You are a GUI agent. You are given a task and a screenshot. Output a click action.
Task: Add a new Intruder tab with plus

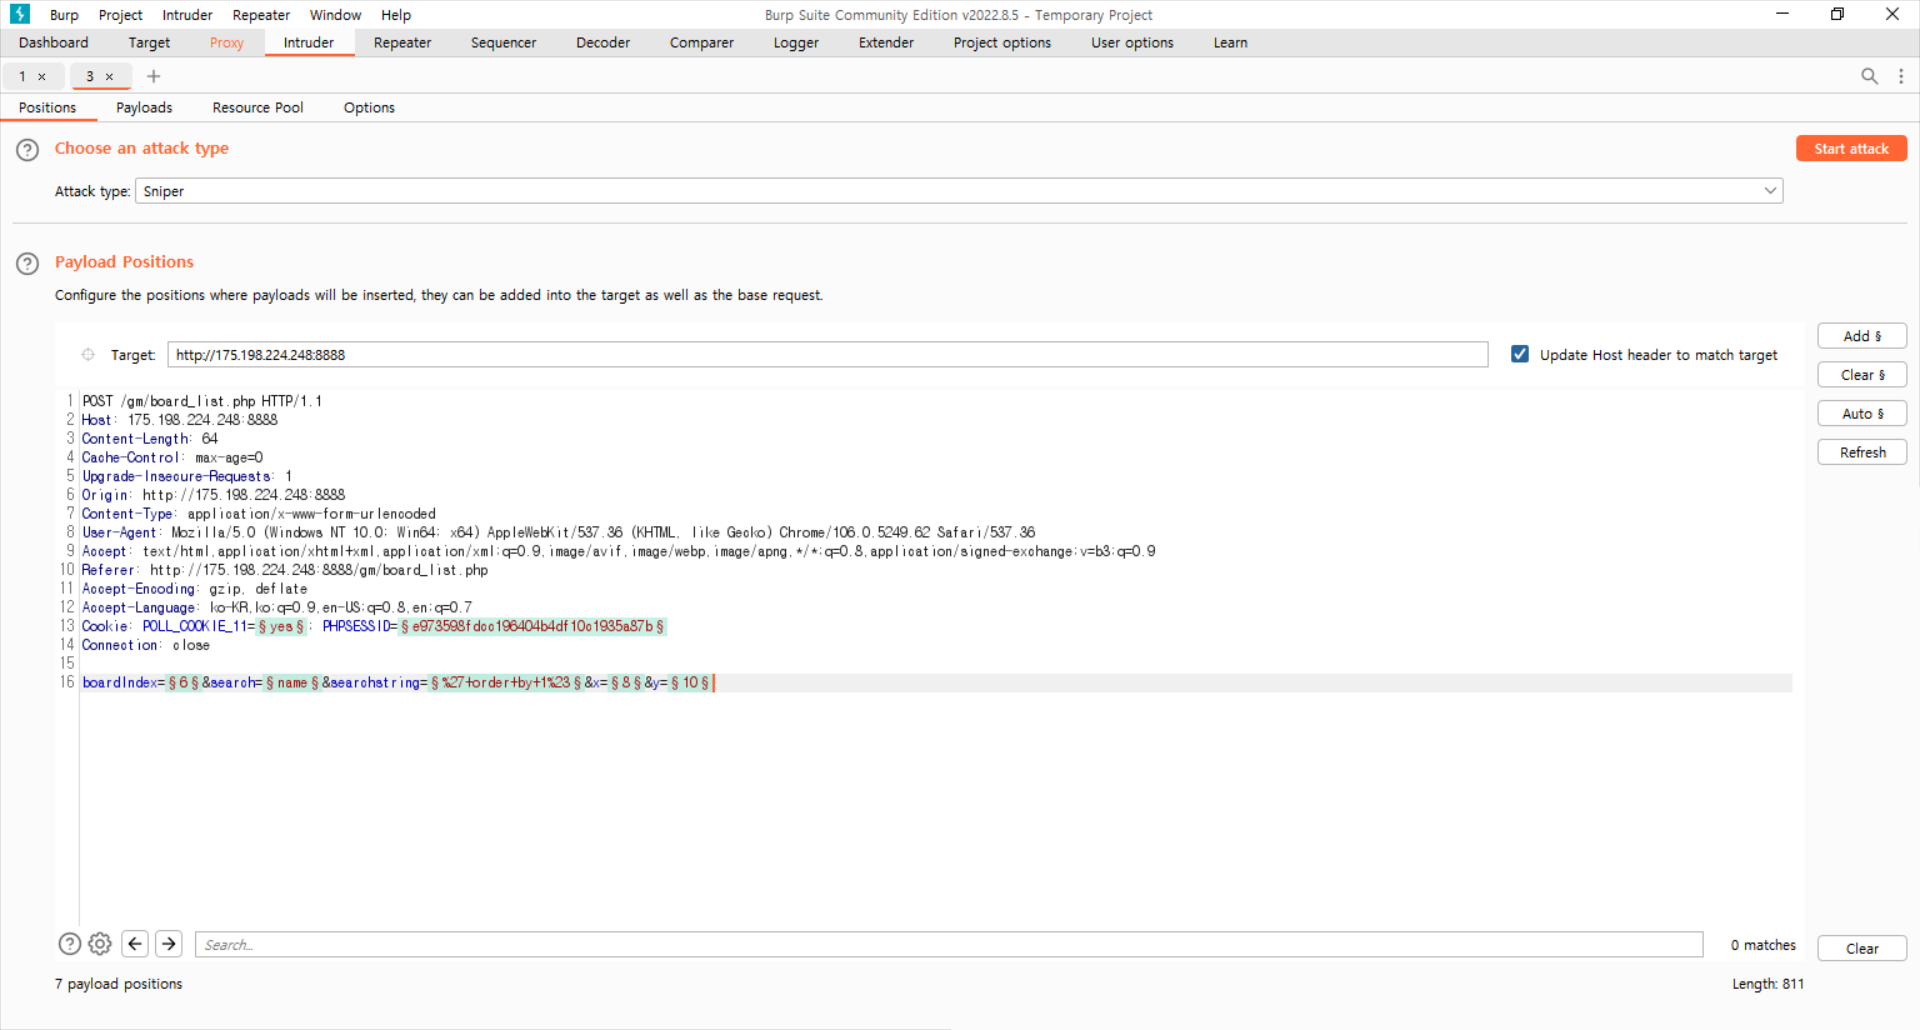(x=153, y=76)
